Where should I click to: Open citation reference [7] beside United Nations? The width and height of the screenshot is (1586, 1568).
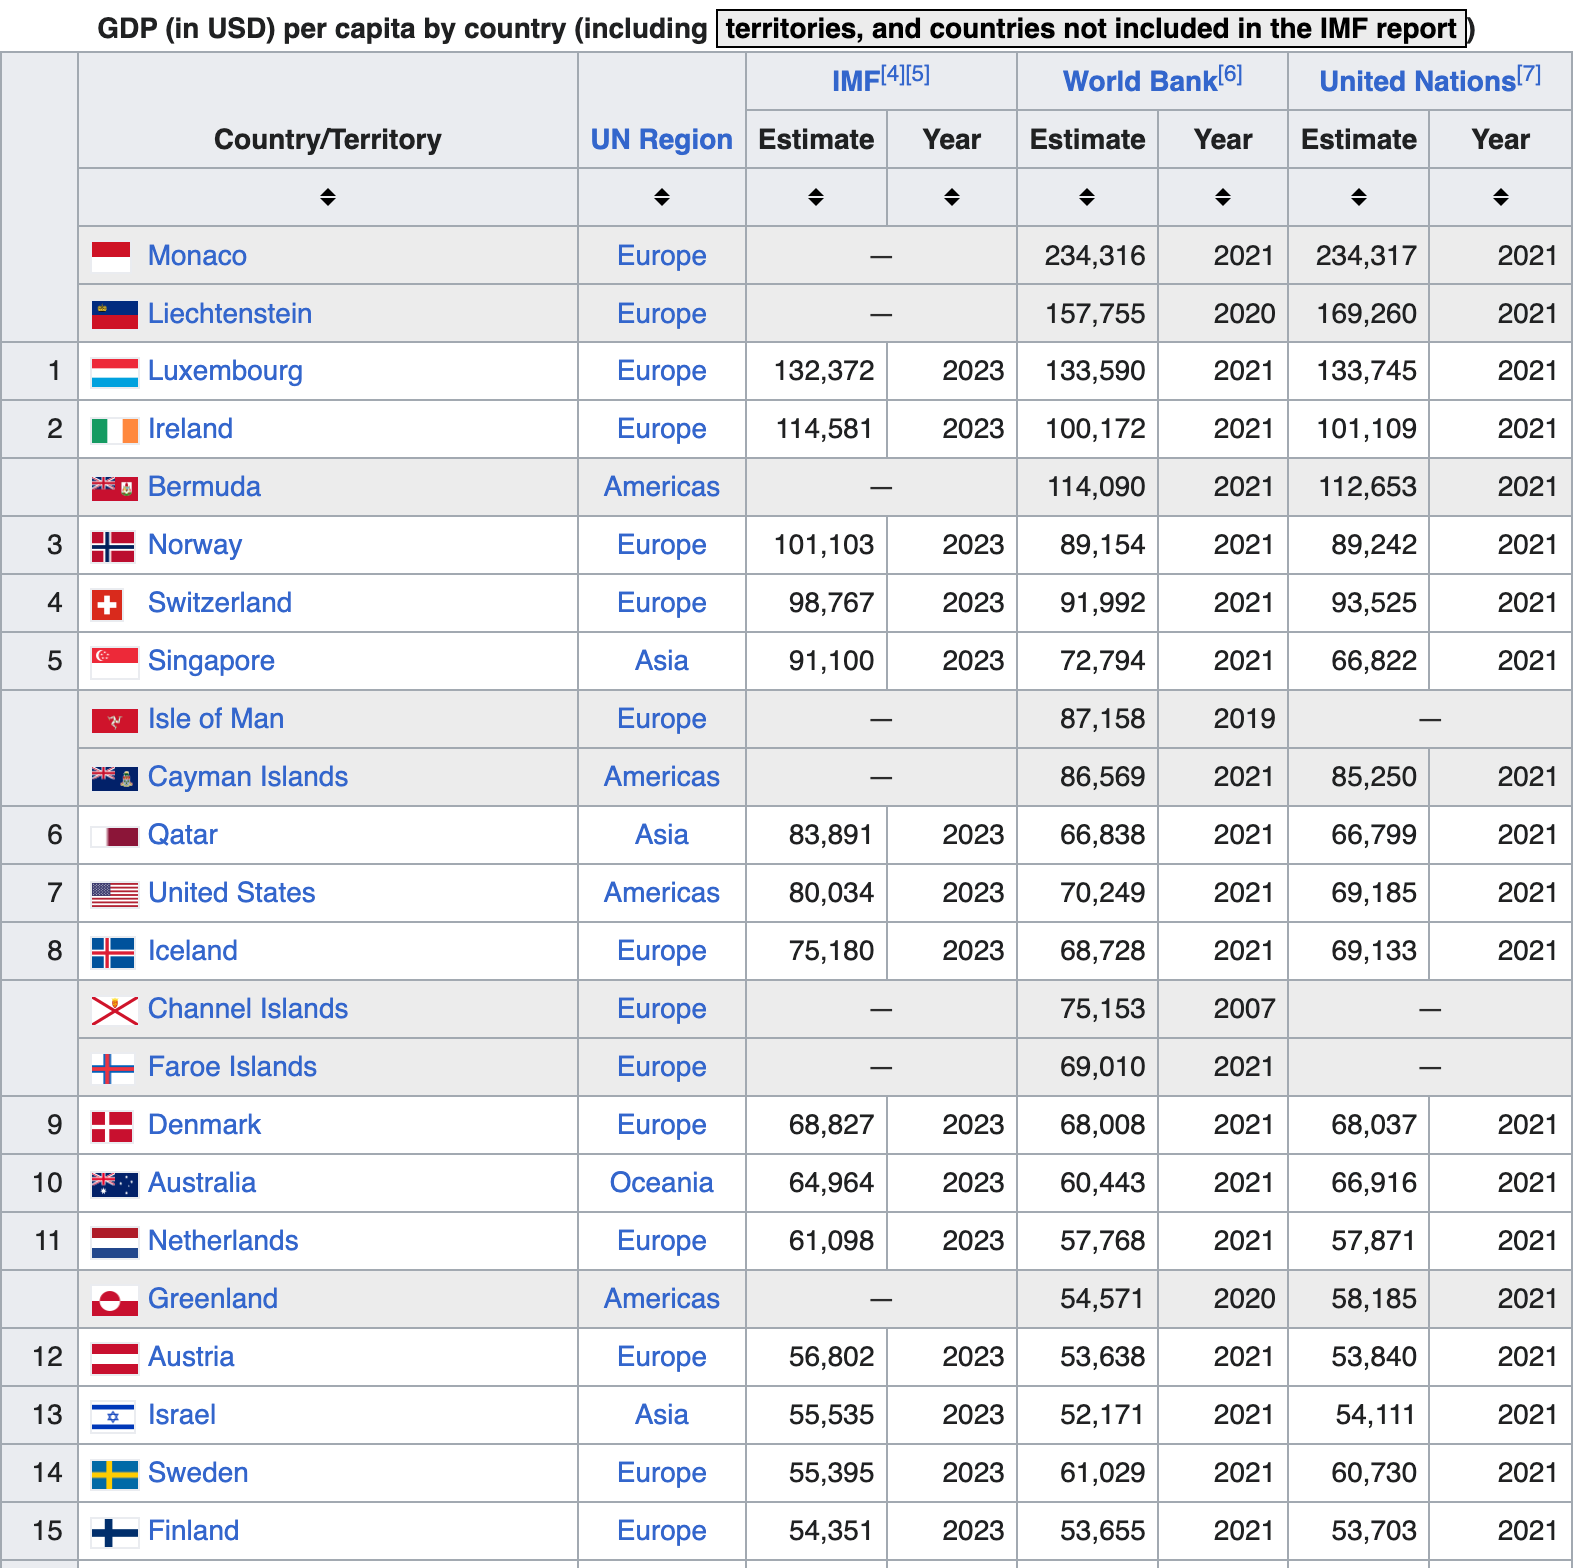1529,74
